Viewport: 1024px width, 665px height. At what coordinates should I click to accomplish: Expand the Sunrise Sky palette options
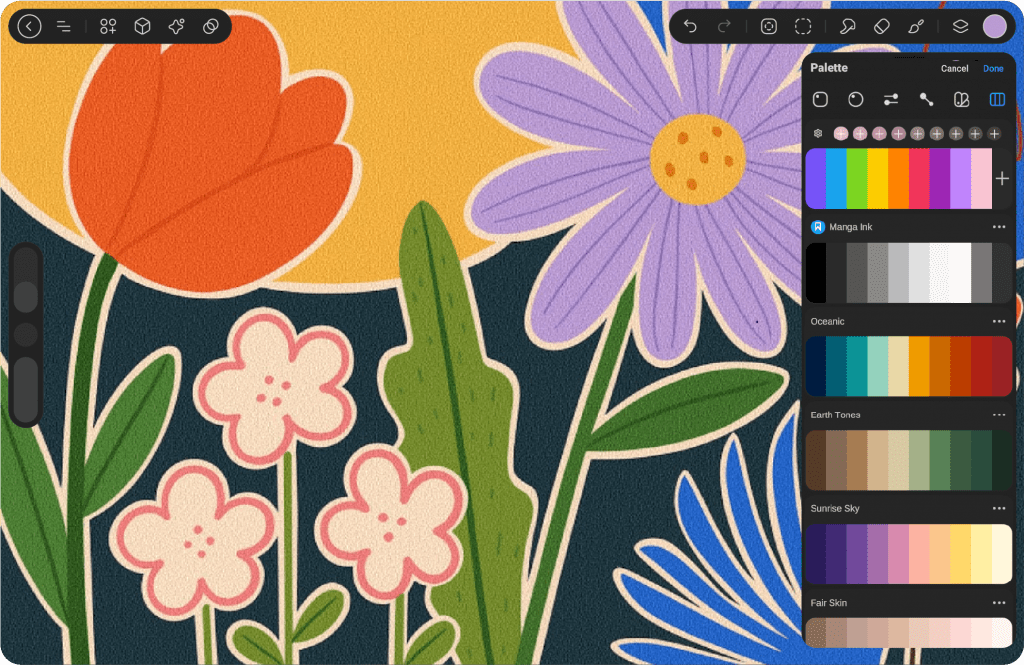998,508
